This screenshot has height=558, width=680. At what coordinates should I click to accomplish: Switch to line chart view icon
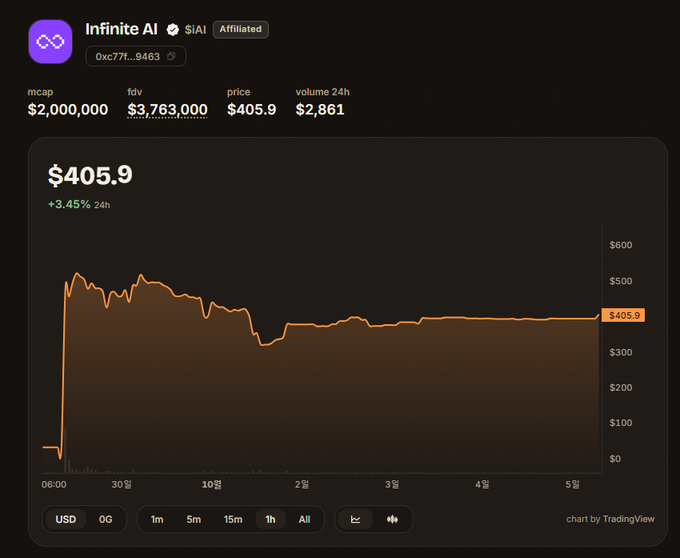[x=356, y=519]
